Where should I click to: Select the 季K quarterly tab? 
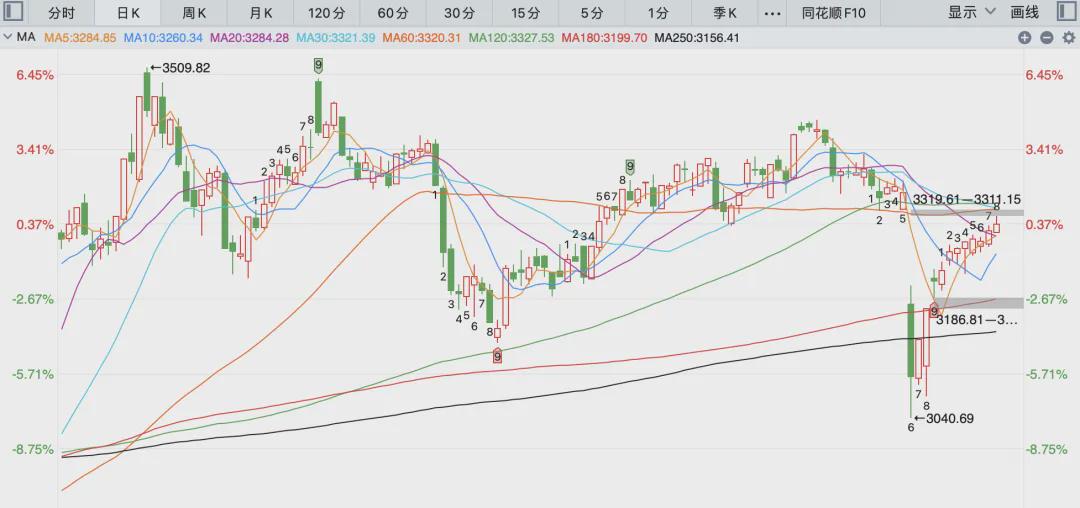point(725,13)
